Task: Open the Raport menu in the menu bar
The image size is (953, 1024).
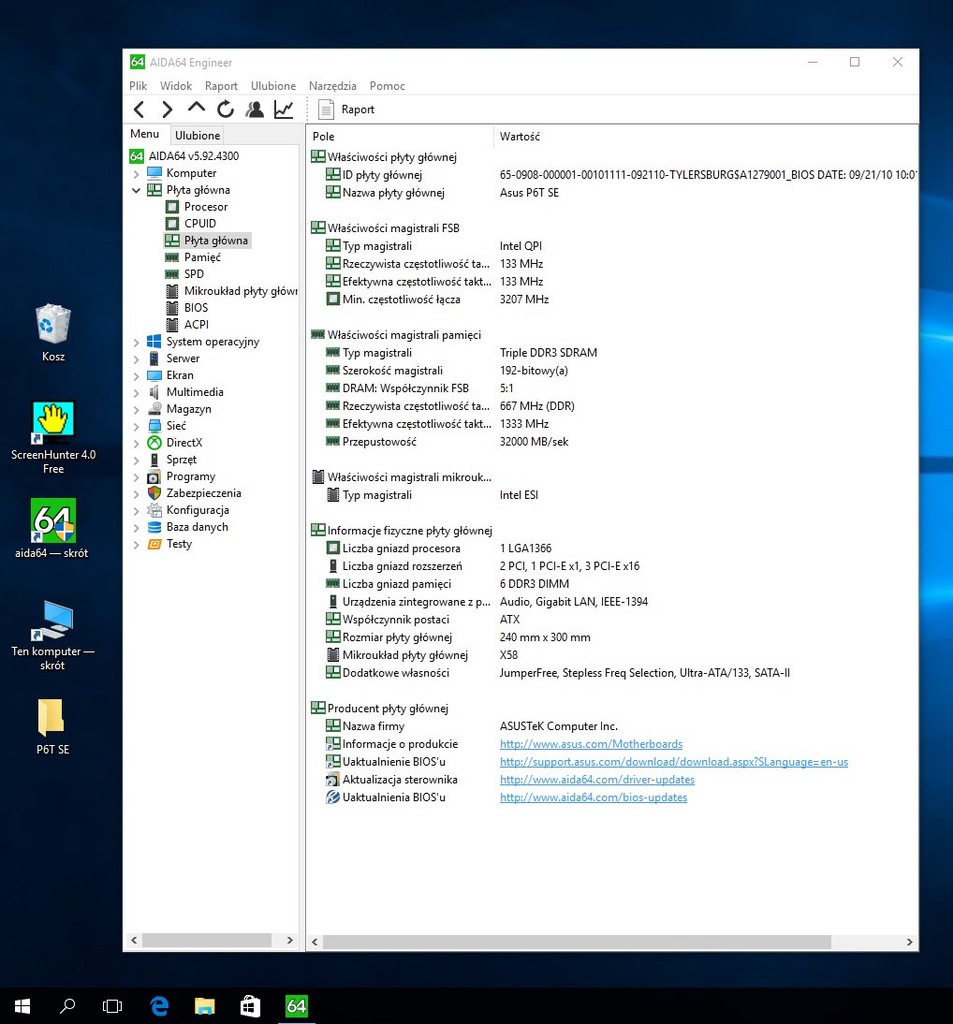Action: pyautogui.click(x=221, y=86)
